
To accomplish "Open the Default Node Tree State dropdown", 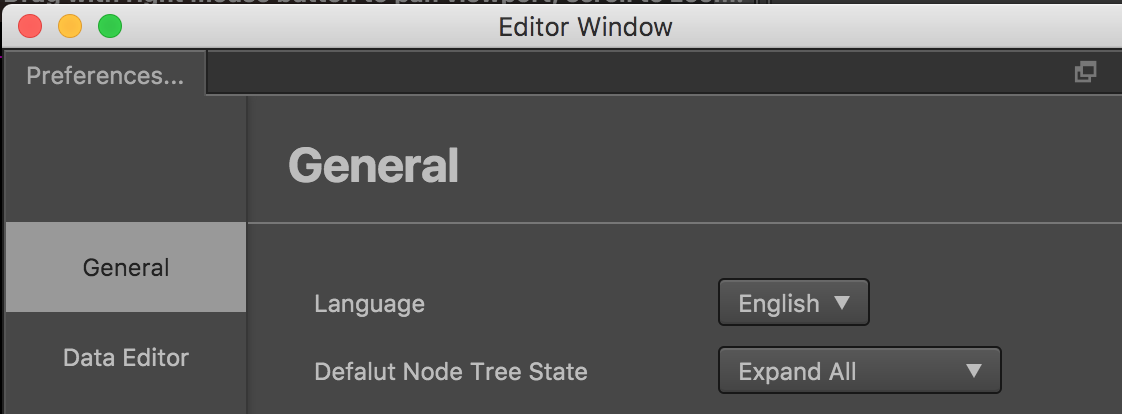I will click(x=859, y=371).
